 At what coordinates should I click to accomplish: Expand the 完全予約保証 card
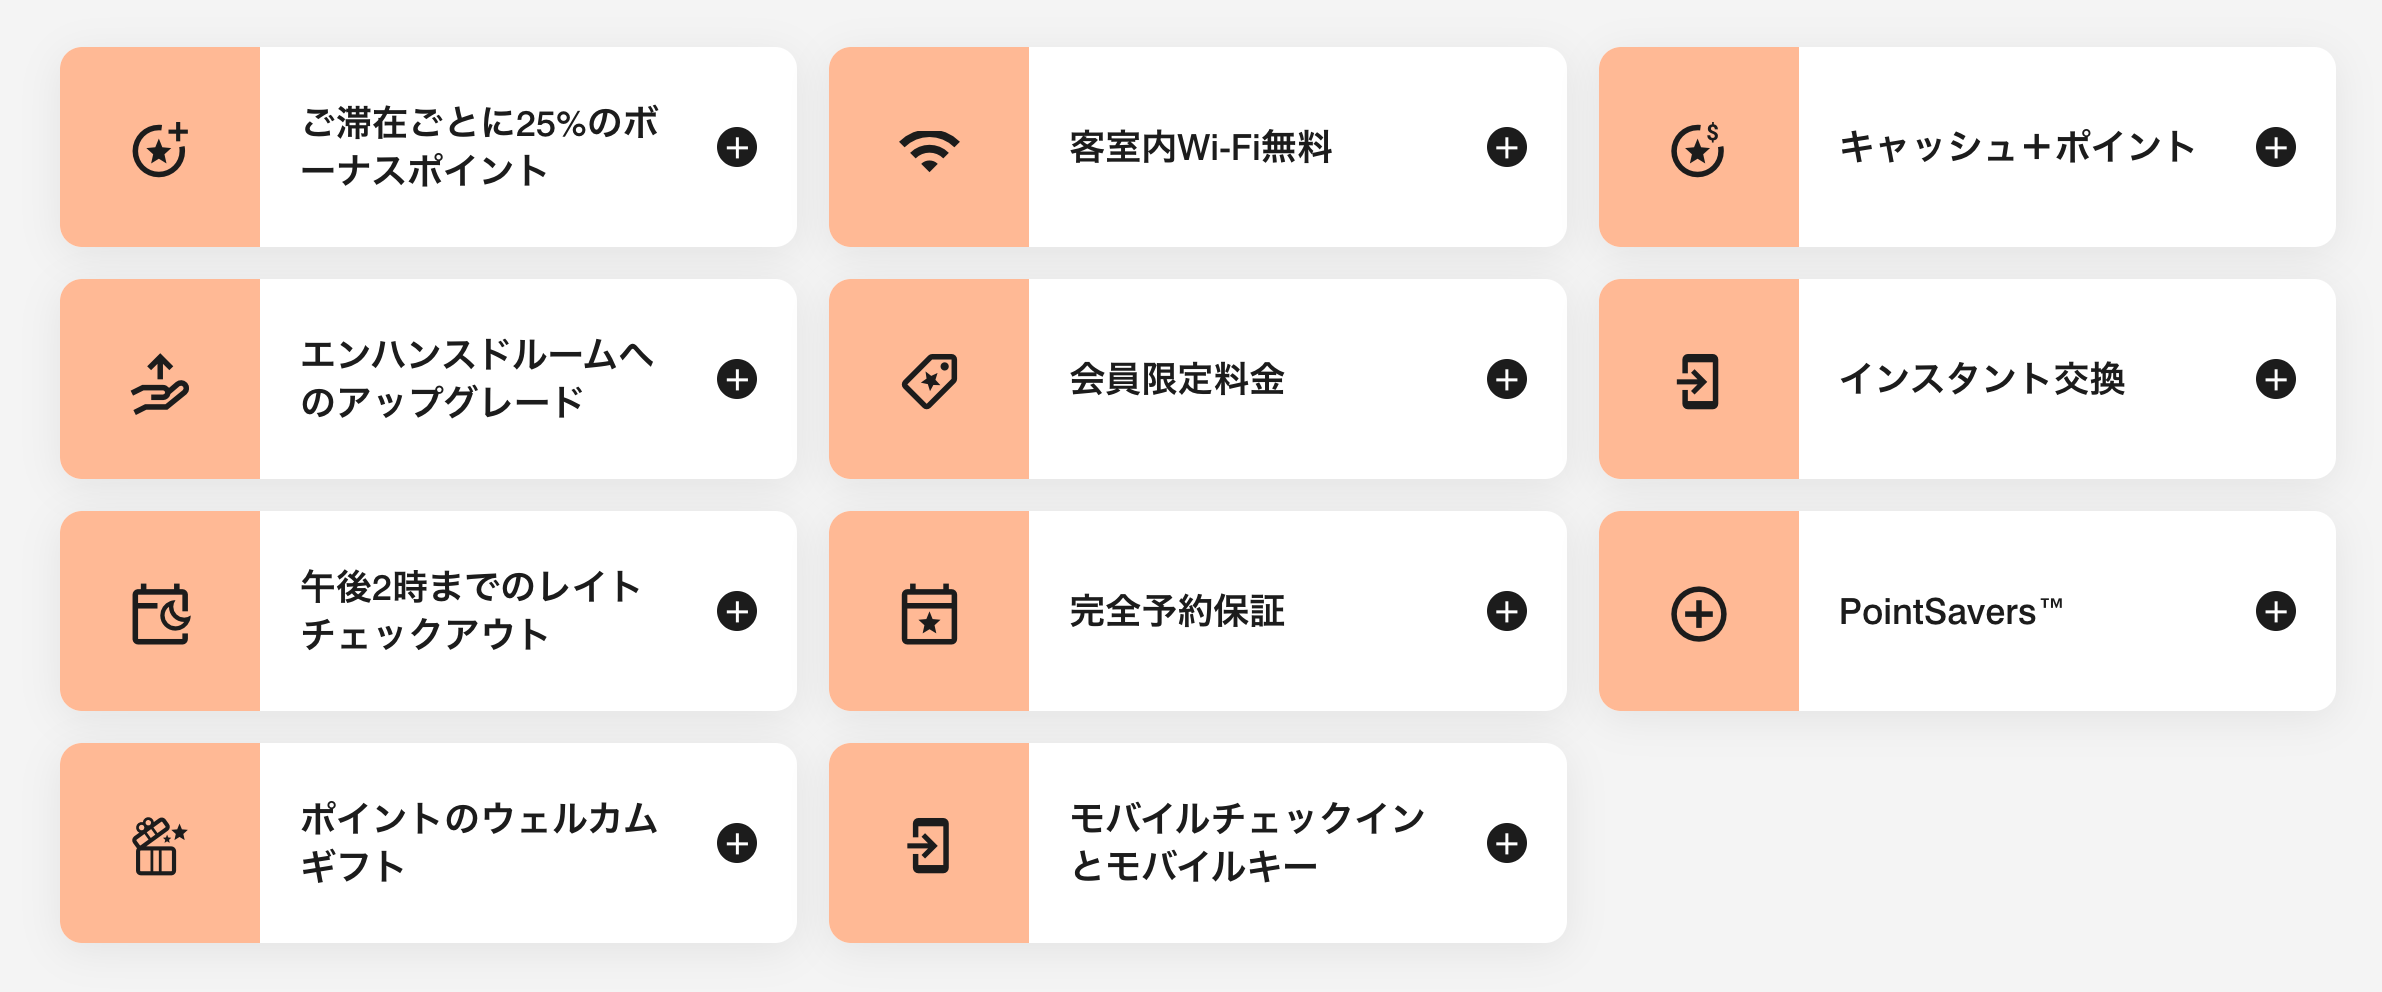click(x=1506, y=611)
